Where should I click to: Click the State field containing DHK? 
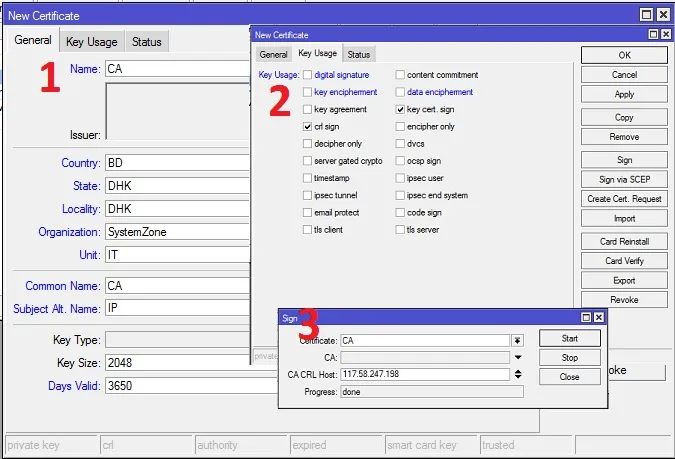pos(177,186)
